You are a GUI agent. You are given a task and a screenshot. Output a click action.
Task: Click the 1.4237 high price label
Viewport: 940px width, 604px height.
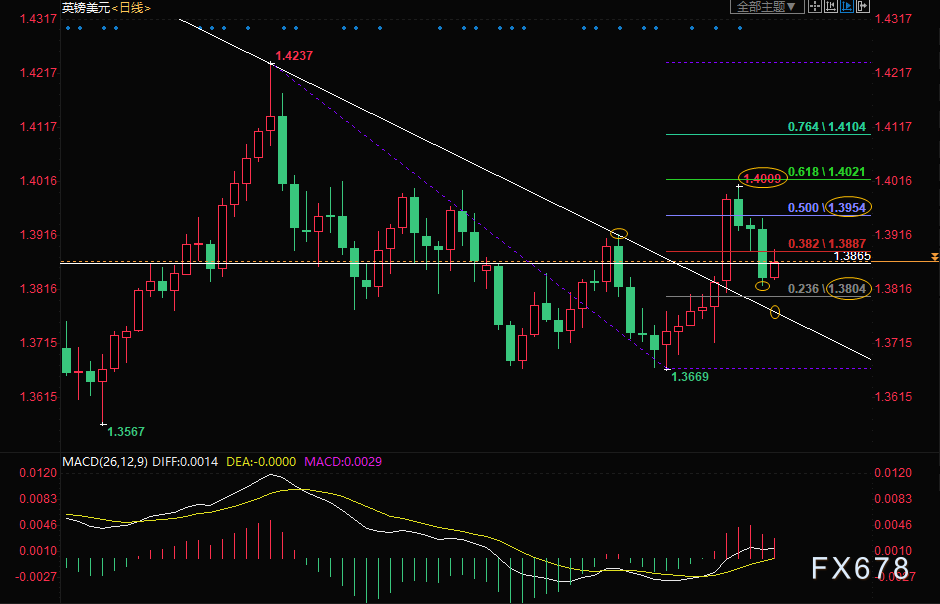tap(295, 57)
